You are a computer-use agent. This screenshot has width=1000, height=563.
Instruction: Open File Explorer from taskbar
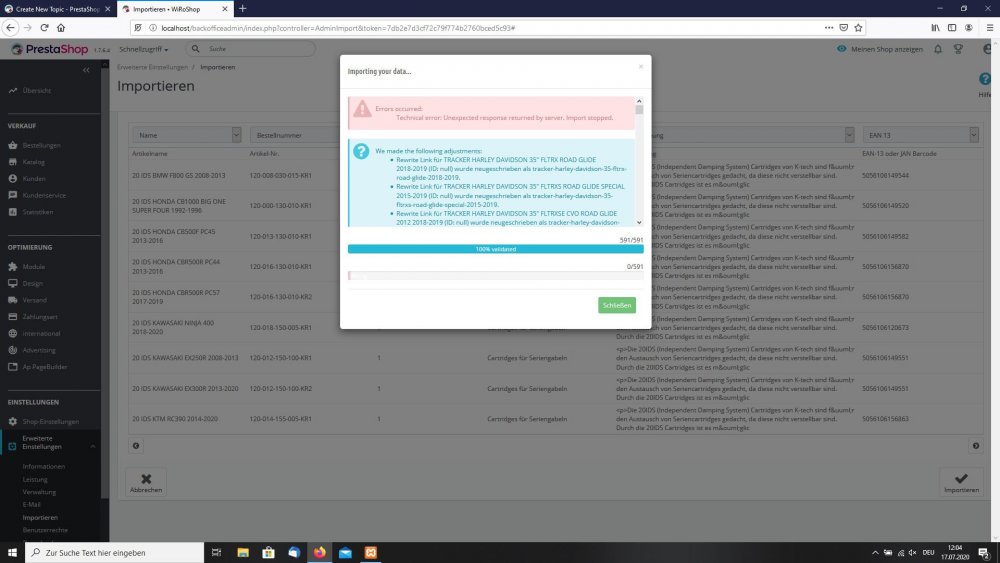click(x=243, y=553)
